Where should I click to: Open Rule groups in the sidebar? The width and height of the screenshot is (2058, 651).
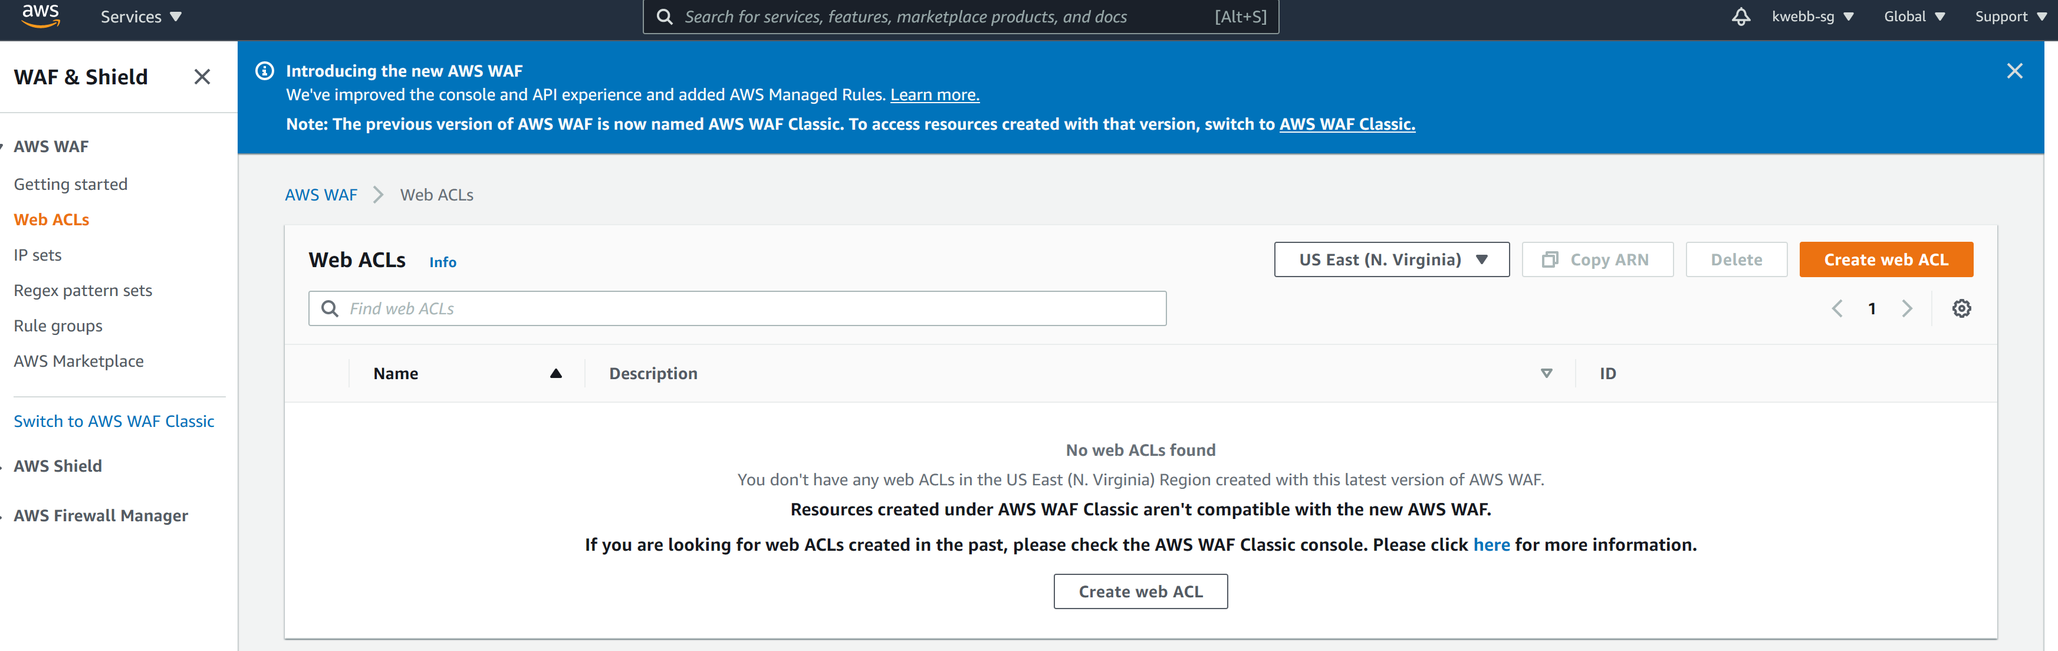(58, 326)
